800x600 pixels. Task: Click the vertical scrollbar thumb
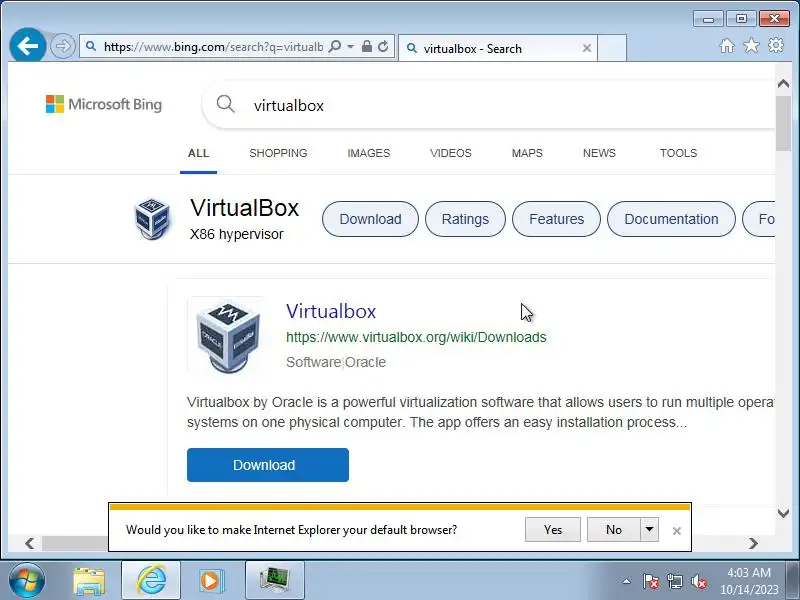[x=783, y=123]
